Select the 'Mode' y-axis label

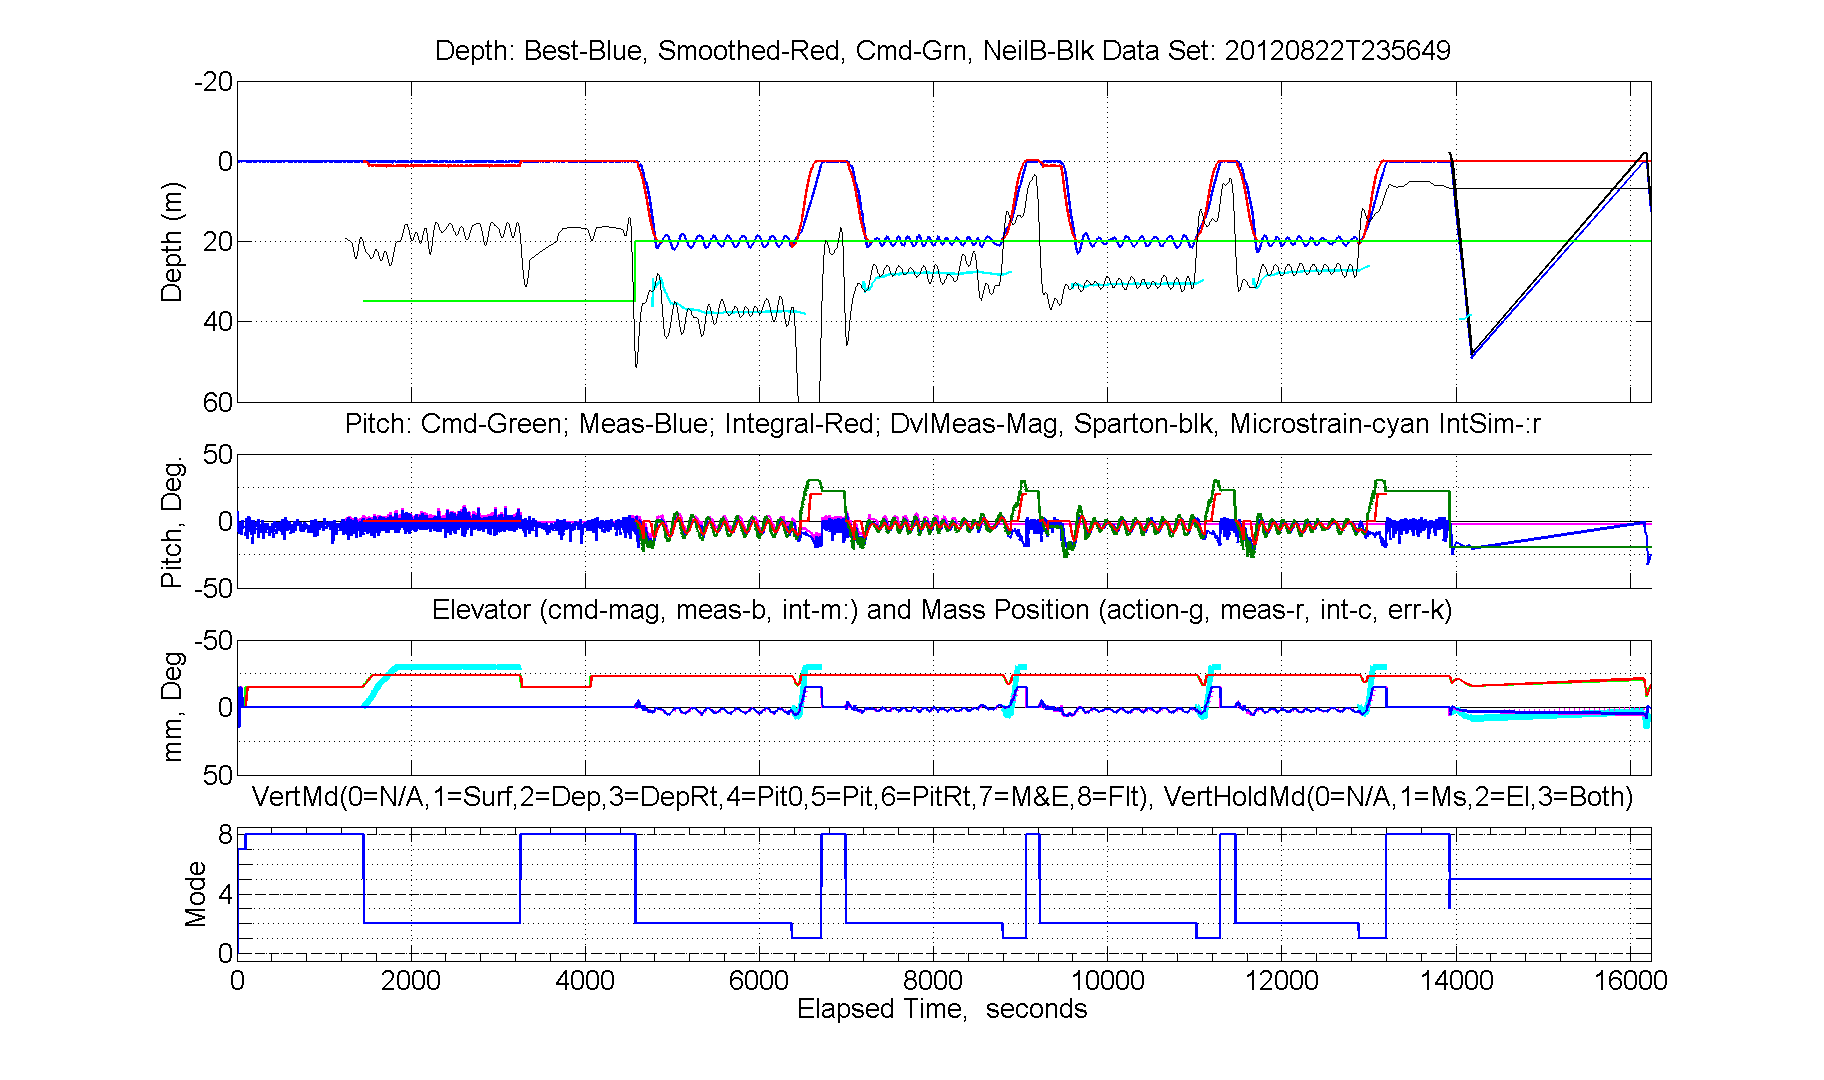pos(195,893)
